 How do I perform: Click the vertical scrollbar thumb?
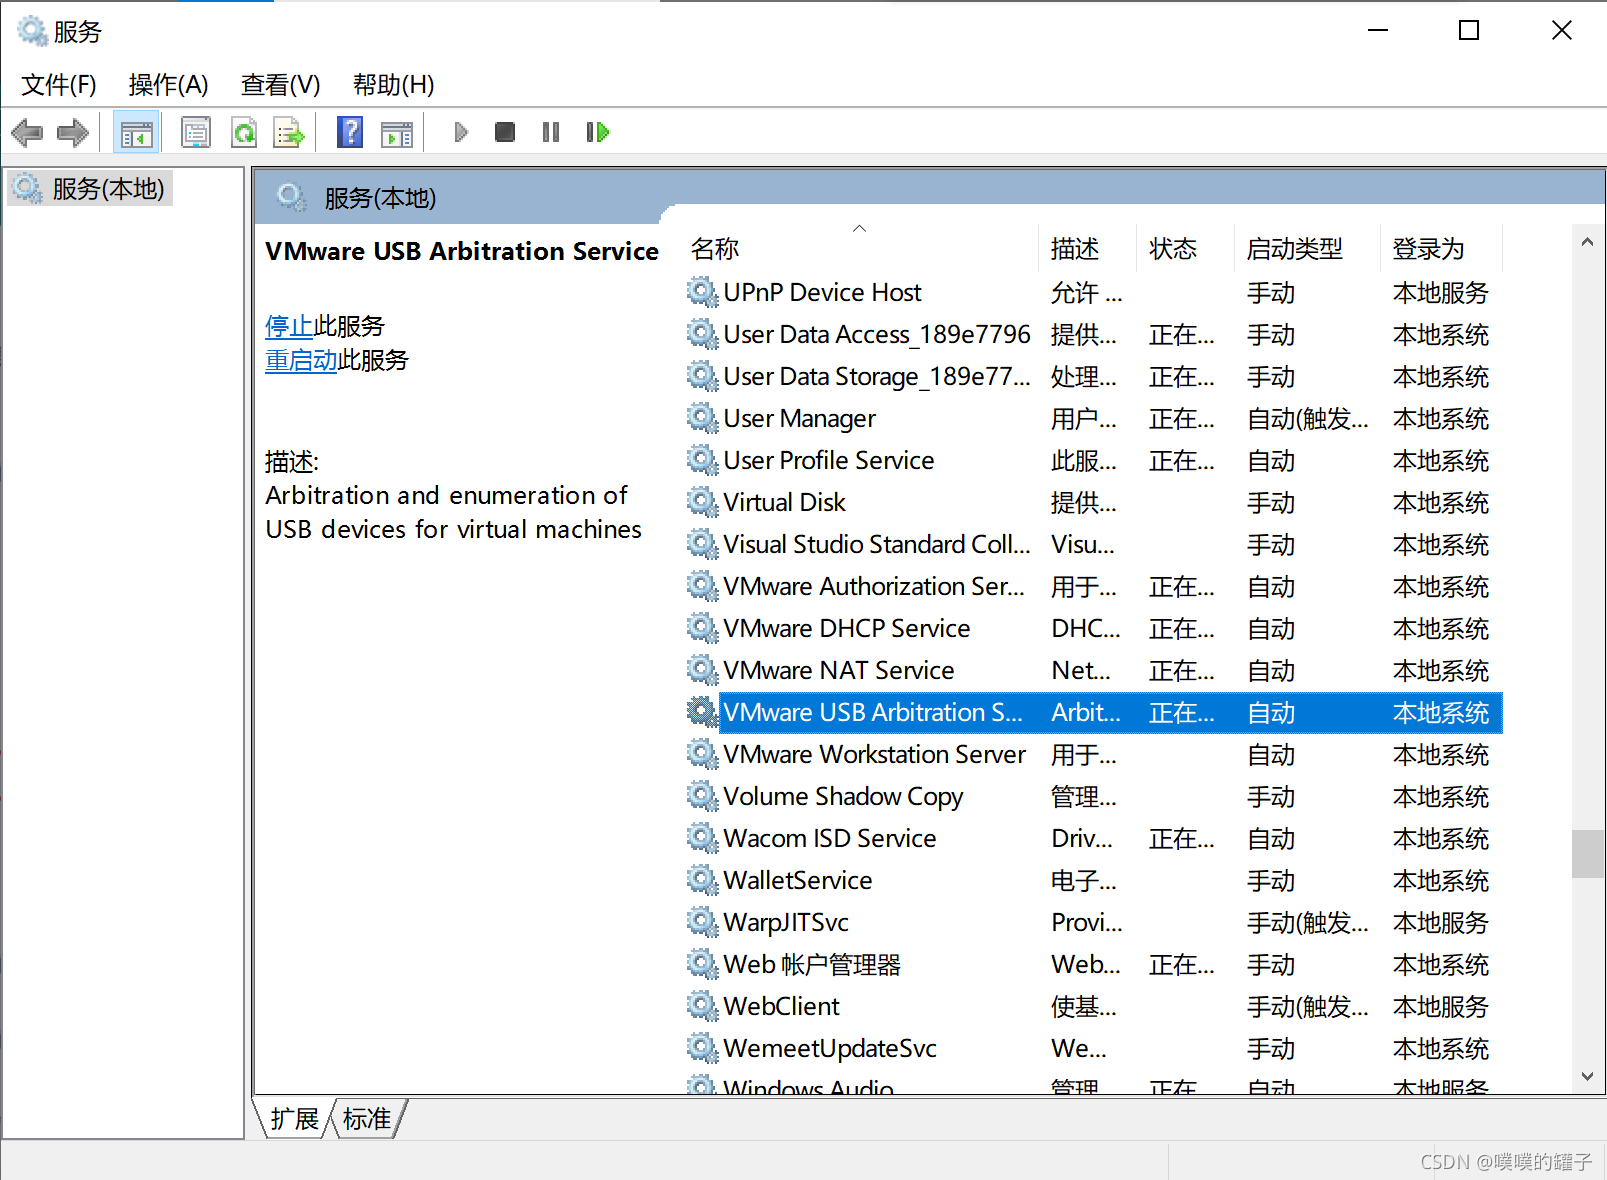point(1587,853)
